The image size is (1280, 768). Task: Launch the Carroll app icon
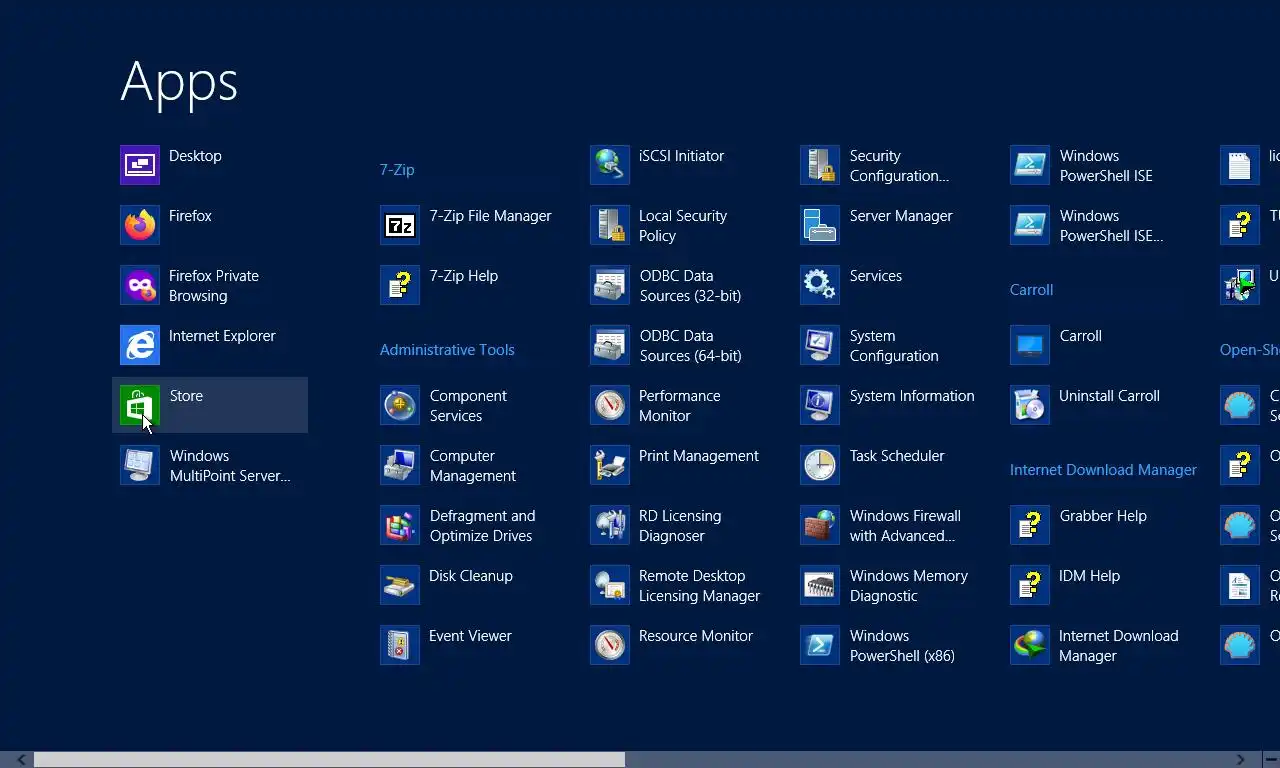click(1030, 345)
